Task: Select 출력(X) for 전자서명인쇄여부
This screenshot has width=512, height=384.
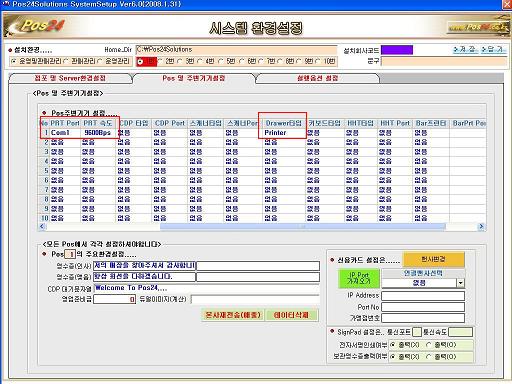Action: 393,345
